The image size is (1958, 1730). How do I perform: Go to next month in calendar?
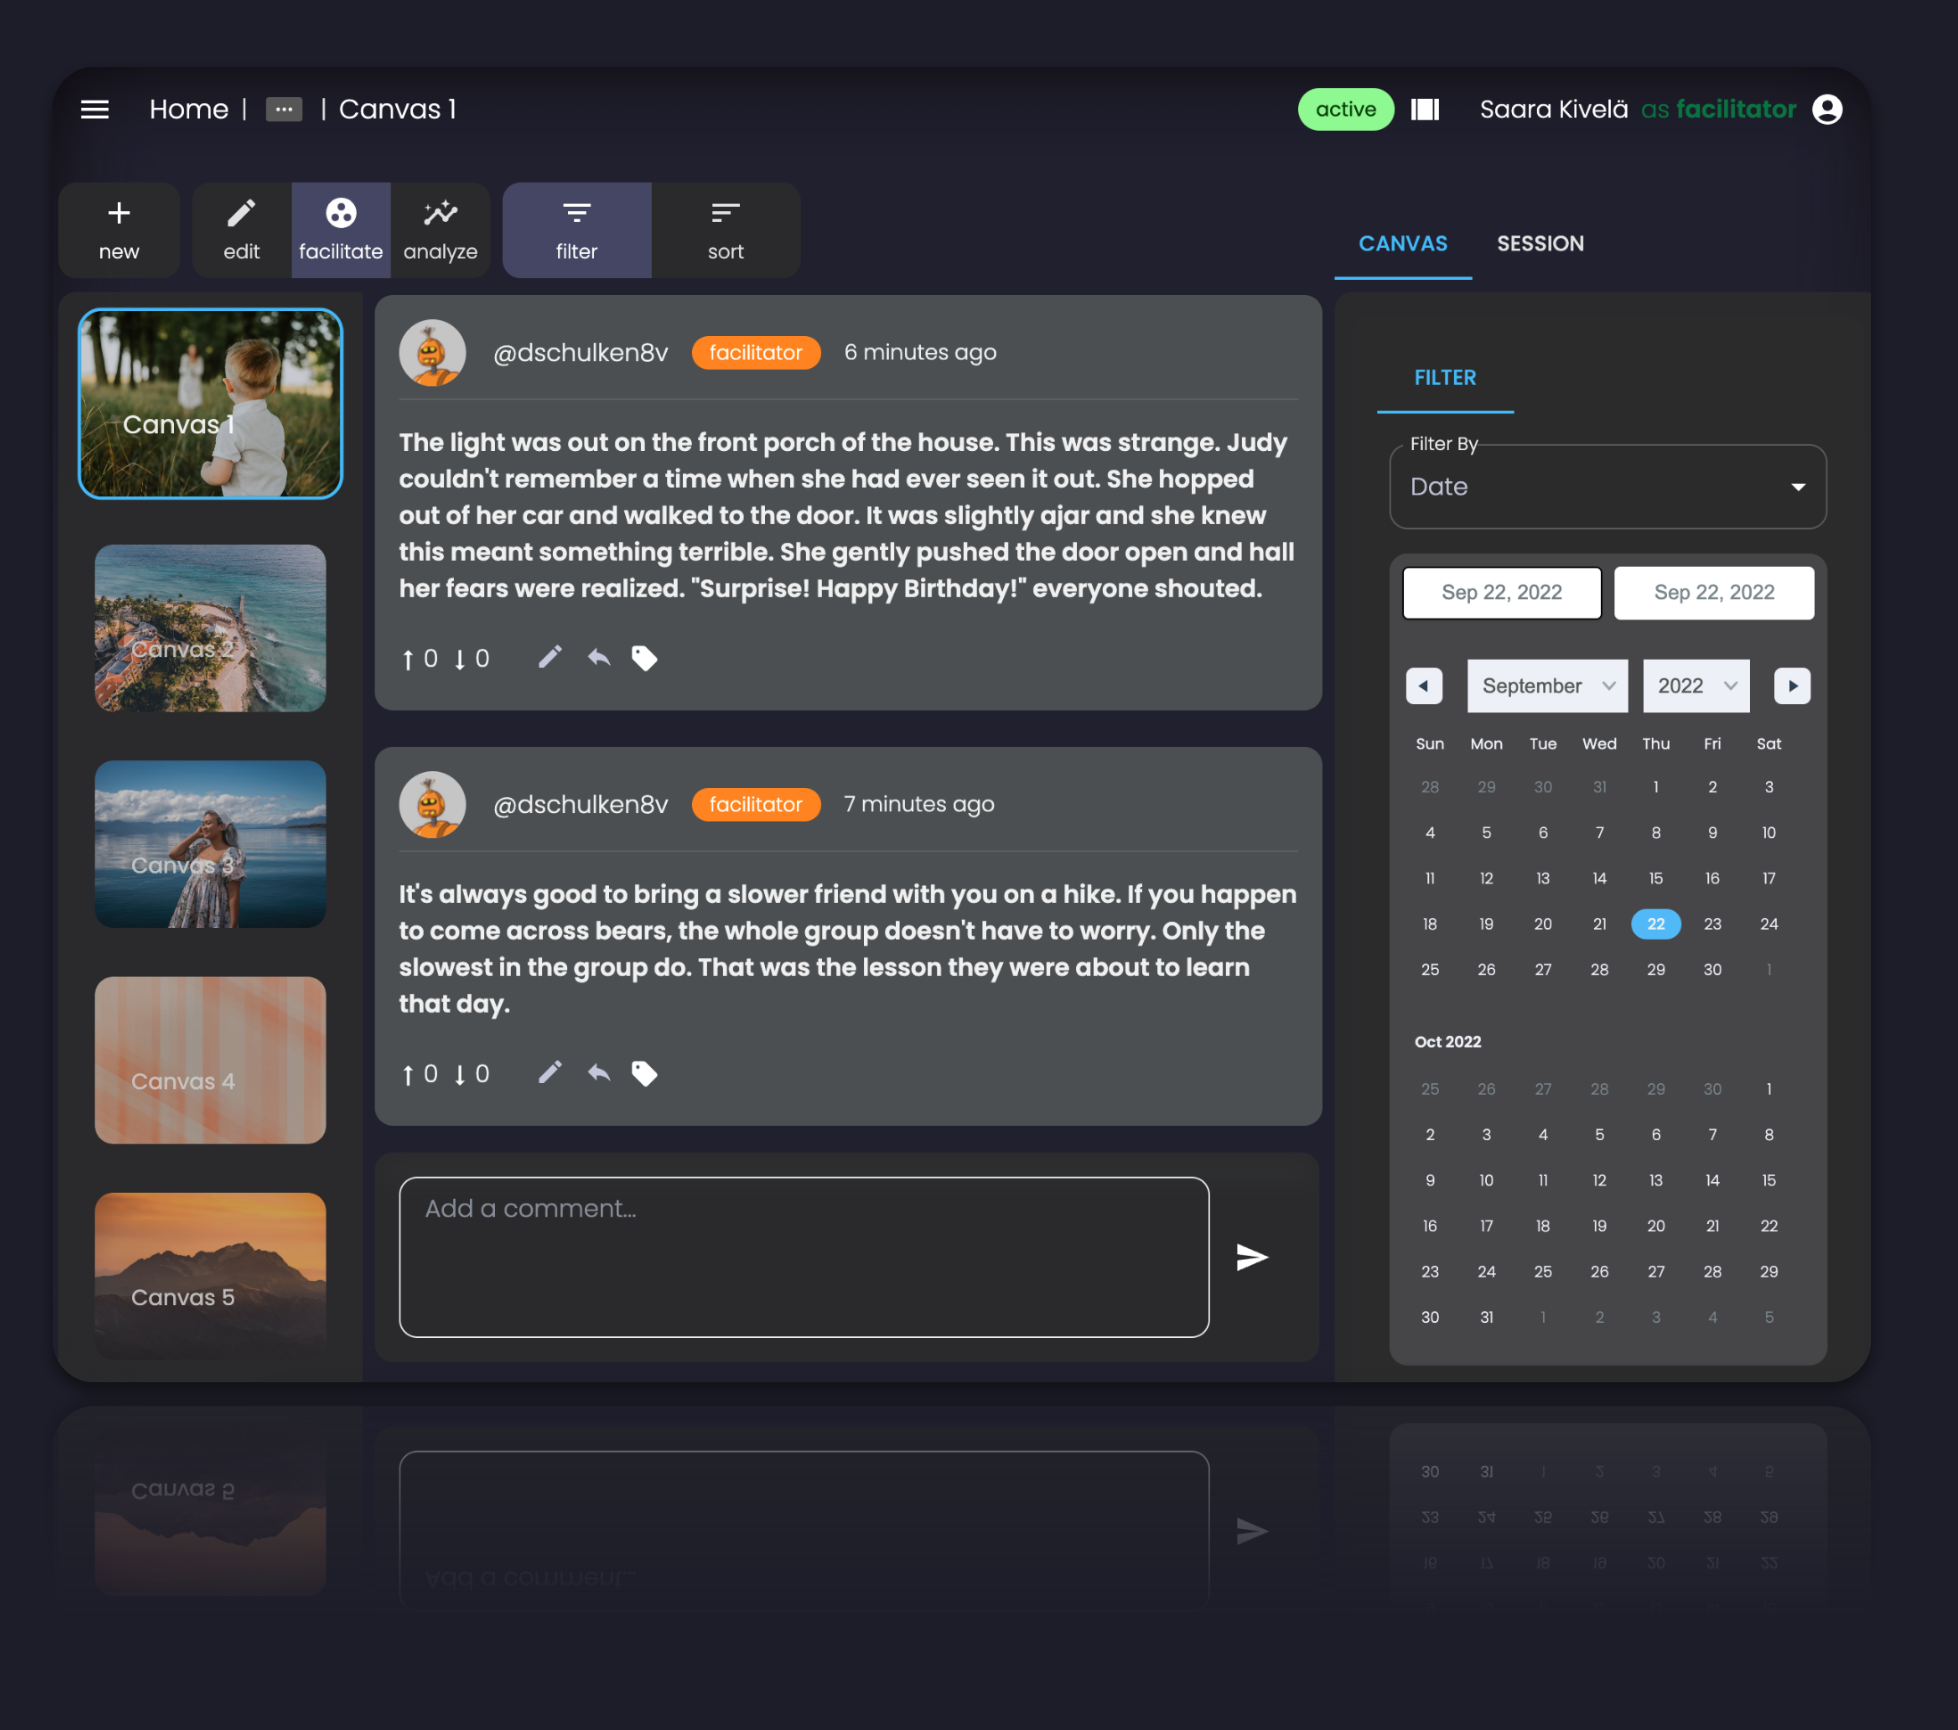click(1792, 686)
